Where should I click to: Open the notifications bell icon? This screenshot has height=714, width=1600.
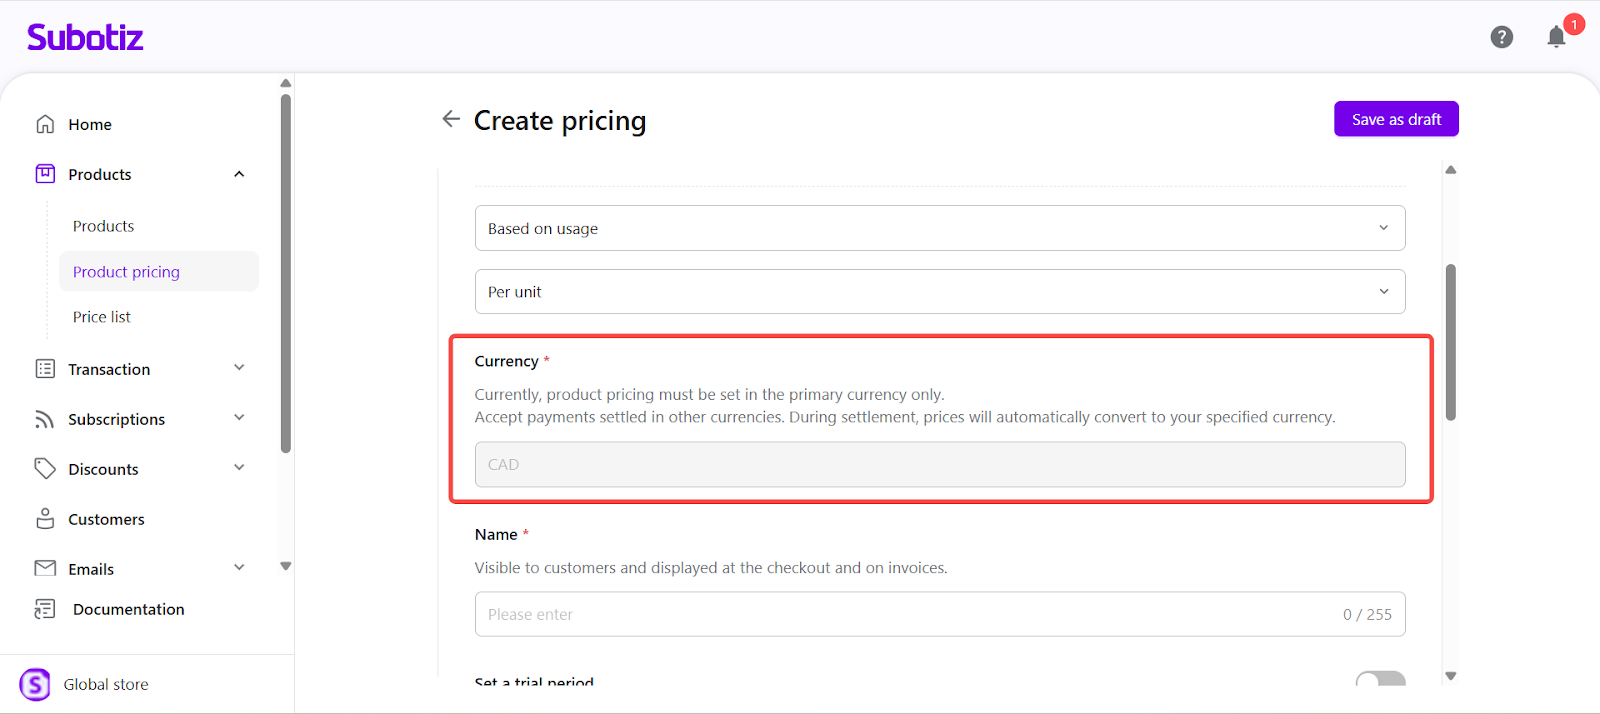pos(1556,38)
